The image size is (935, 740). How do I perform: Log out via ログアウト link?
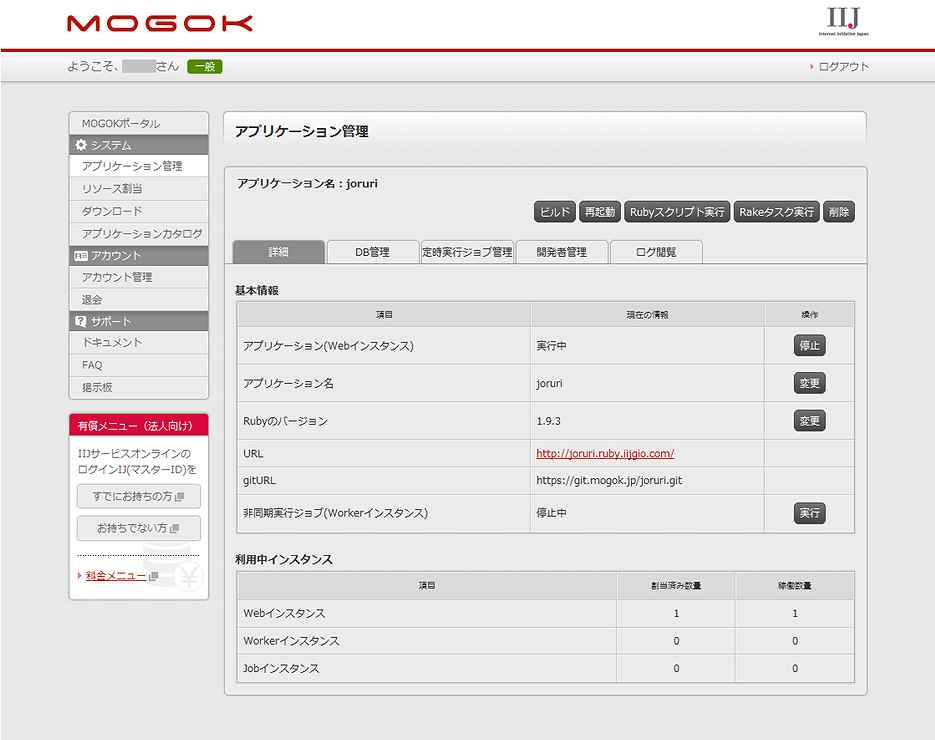click(843, 67)
